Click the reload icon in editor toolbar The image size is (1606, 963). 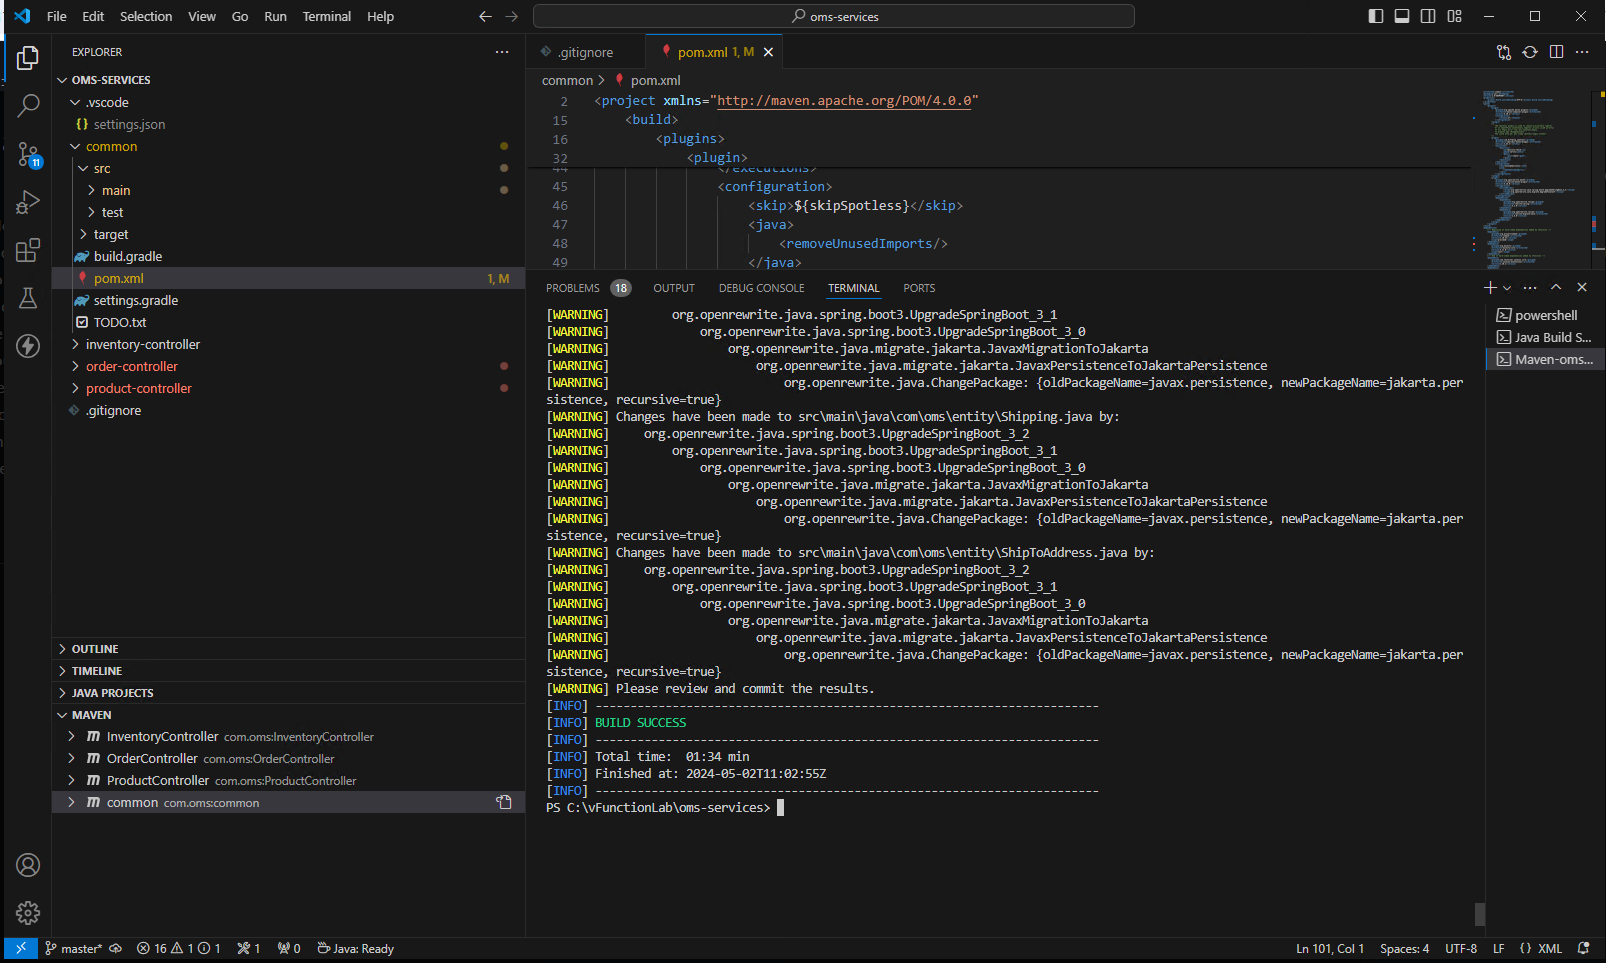coord(1530,52)
